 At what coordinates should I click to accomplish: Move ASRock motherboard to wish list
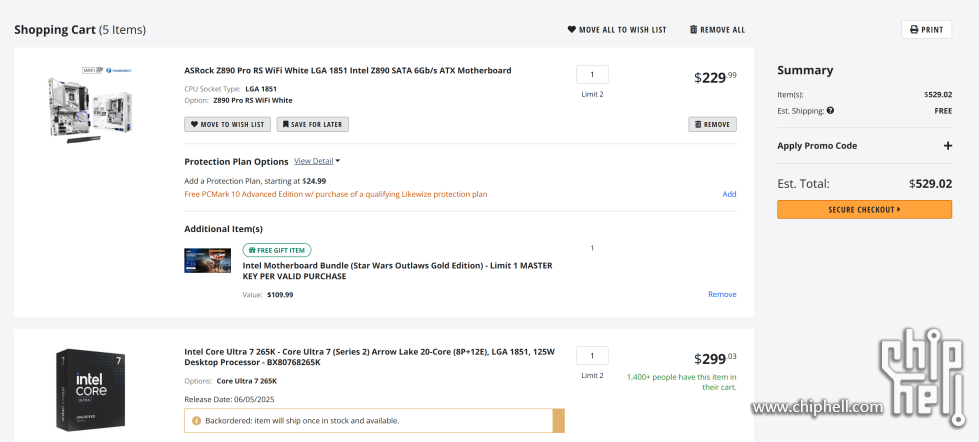(x=227, y=124)
